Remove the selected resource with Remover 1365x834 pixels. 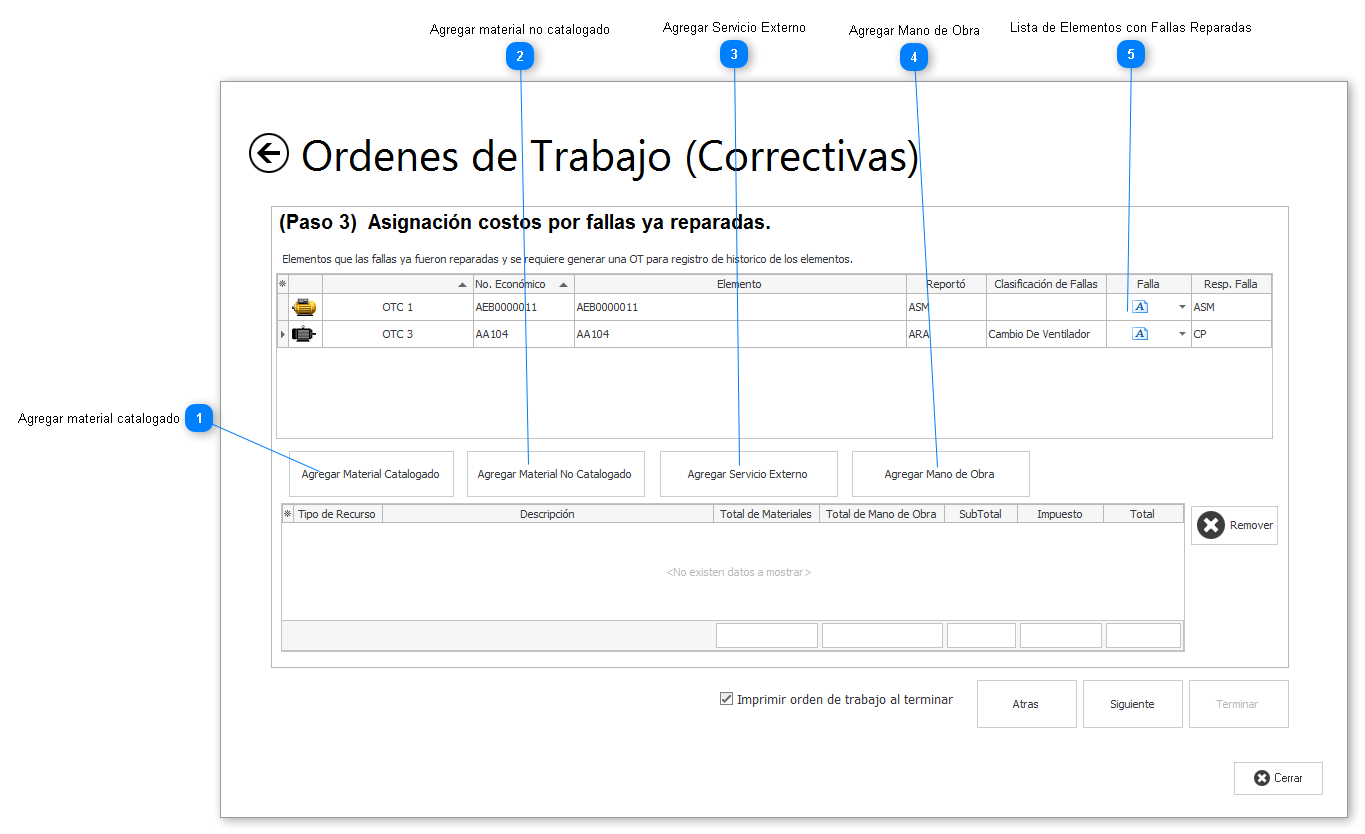click(x=1234, y=525)
